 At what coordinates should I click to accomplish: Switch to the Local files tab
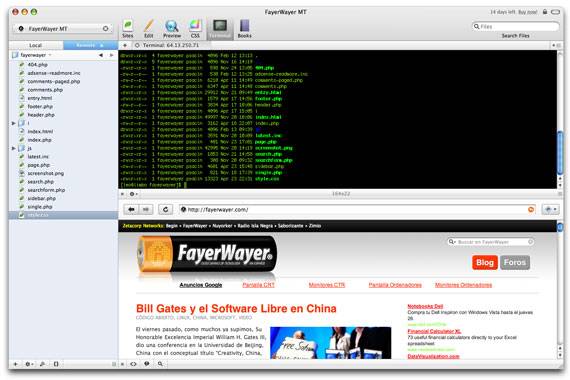pyautogui.click(x=36, y=45)
